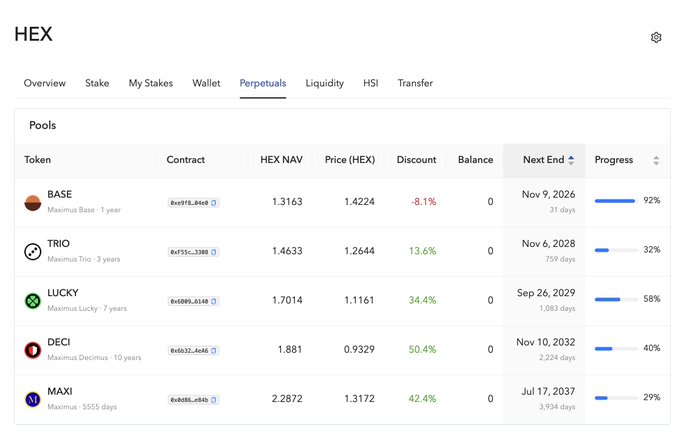Click the BASE 92% progress bar

pos(616,201)
